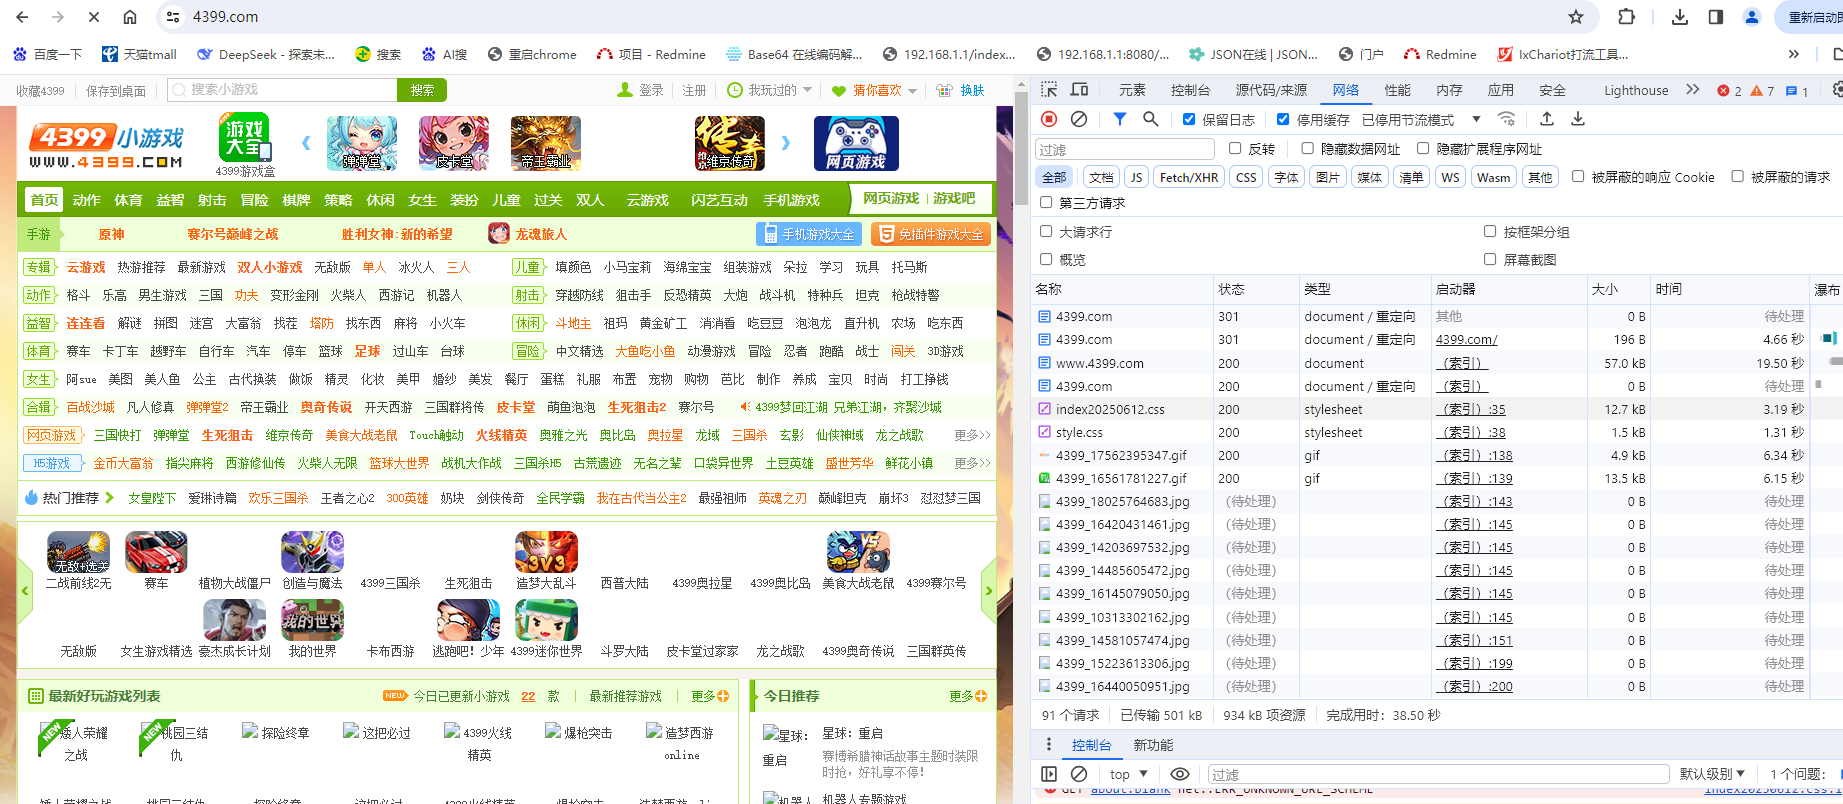
Task: Stop loading the page in Chrome
Action: (x=93, y=17)
